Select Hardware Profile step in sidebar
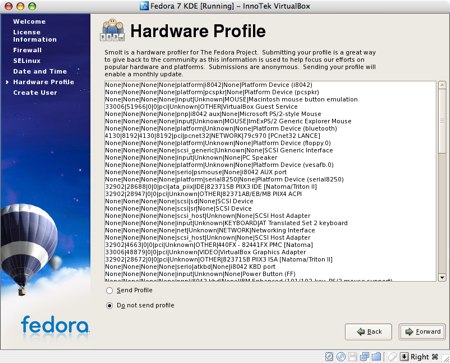The width and height of the screenshot is (450, 363). point(44,82)
